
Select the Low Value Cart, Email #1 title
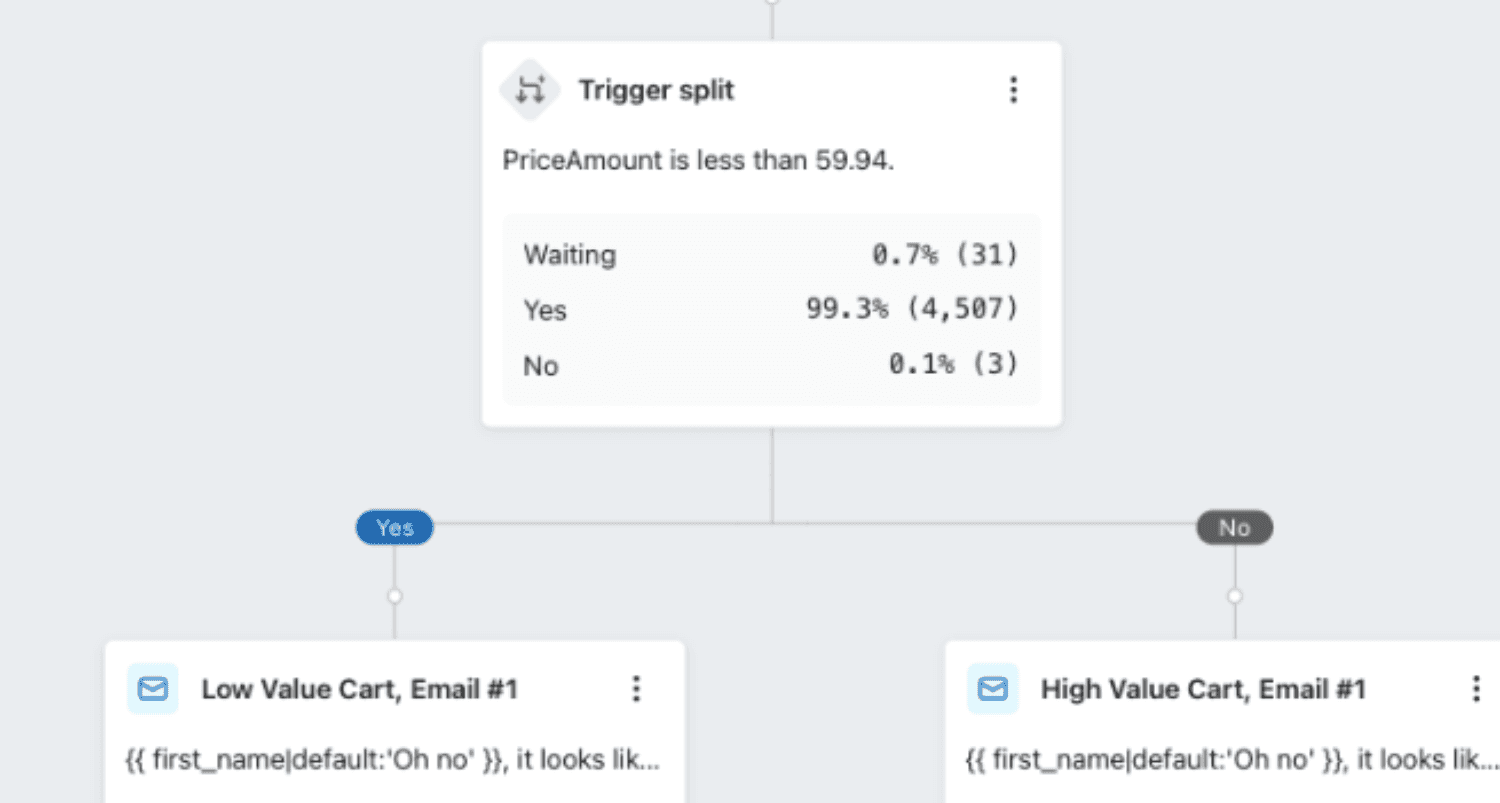360,689
